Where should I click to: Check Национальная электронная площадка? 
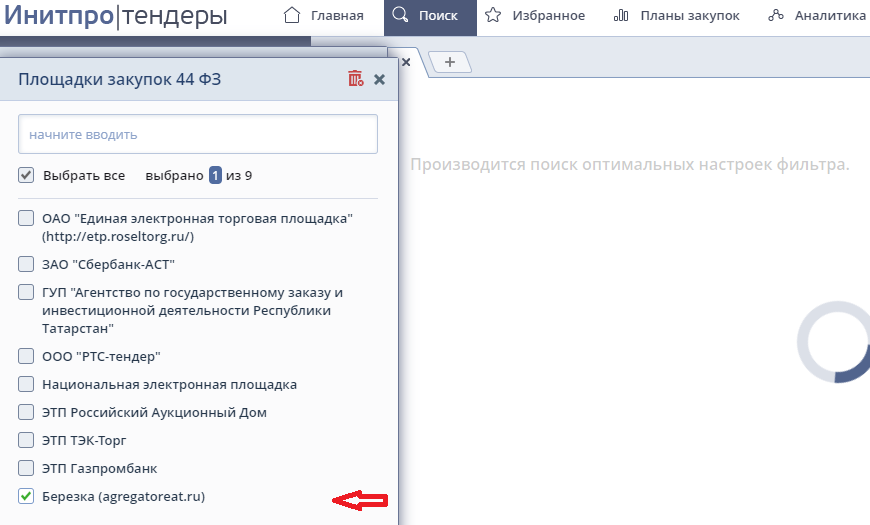coord(26,384)
